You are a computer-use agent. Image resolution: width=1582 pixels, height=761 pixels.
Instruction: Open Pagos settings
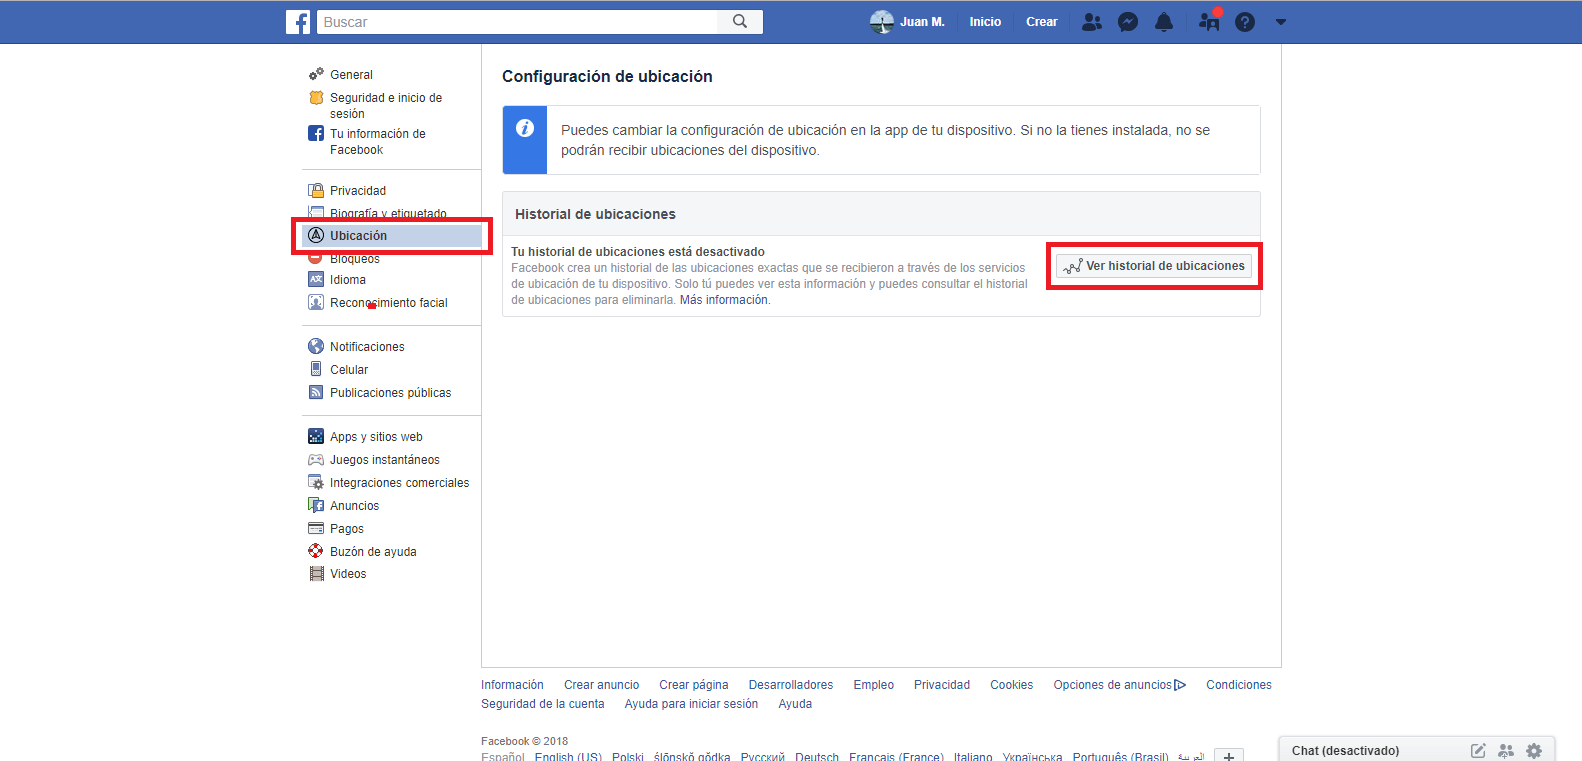(x=347, y=529)
